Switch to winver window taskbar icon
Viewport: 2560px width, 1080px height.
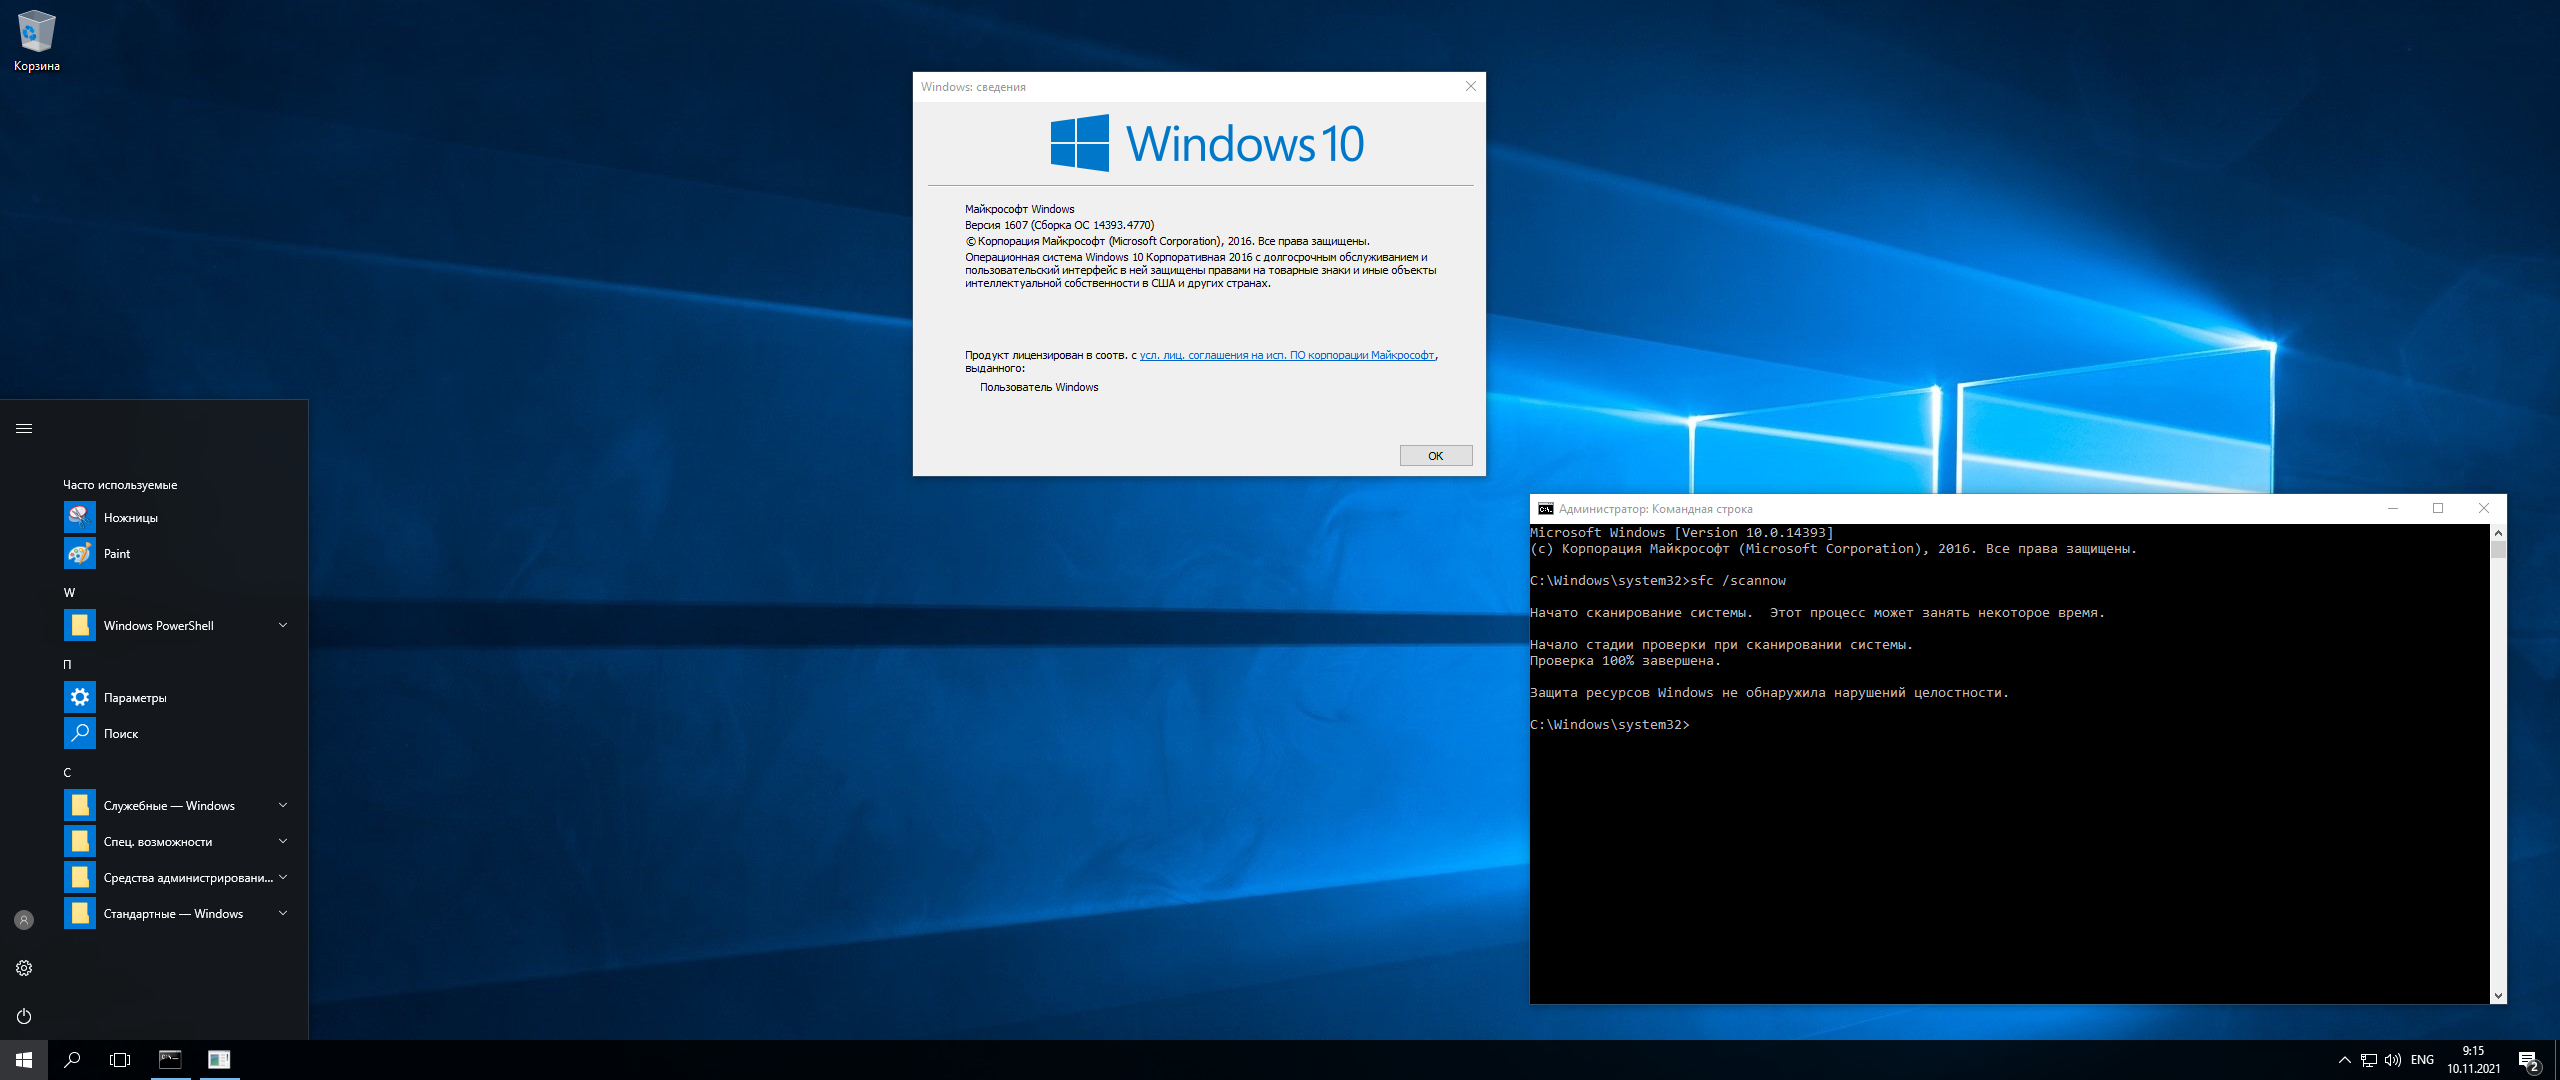point(219,1060)
